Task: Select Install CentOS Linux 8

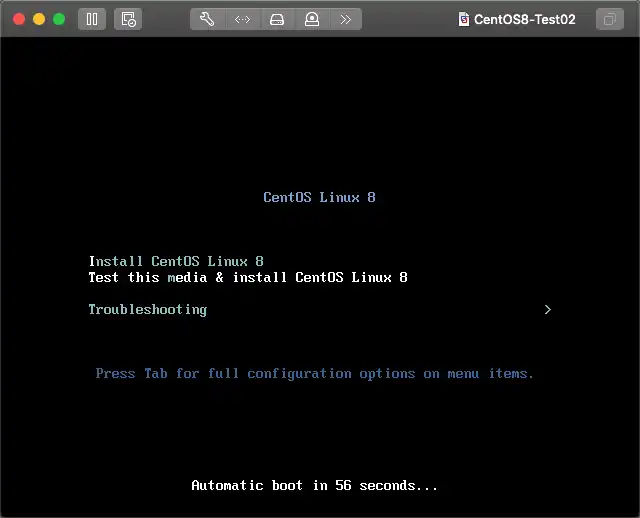Action: [x=176, y=261]
